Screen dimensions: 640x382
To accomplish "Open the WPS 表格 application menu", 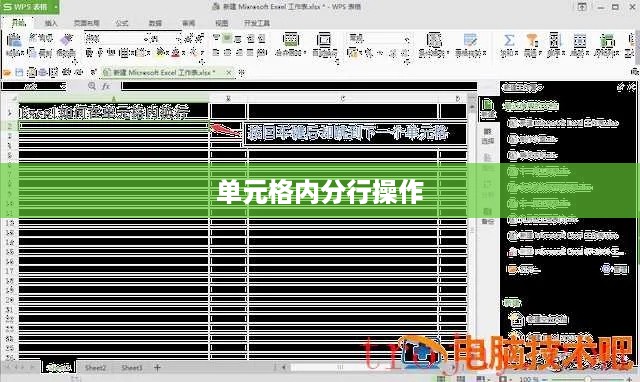I will point(29,7).
